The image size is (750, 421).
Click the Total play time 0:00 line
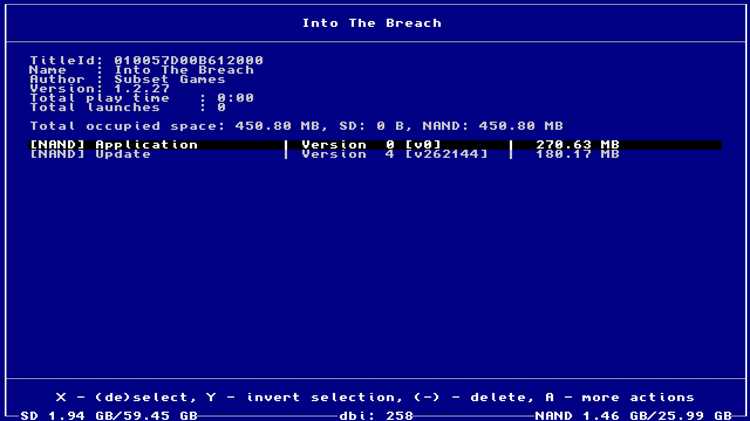(142, 98)
